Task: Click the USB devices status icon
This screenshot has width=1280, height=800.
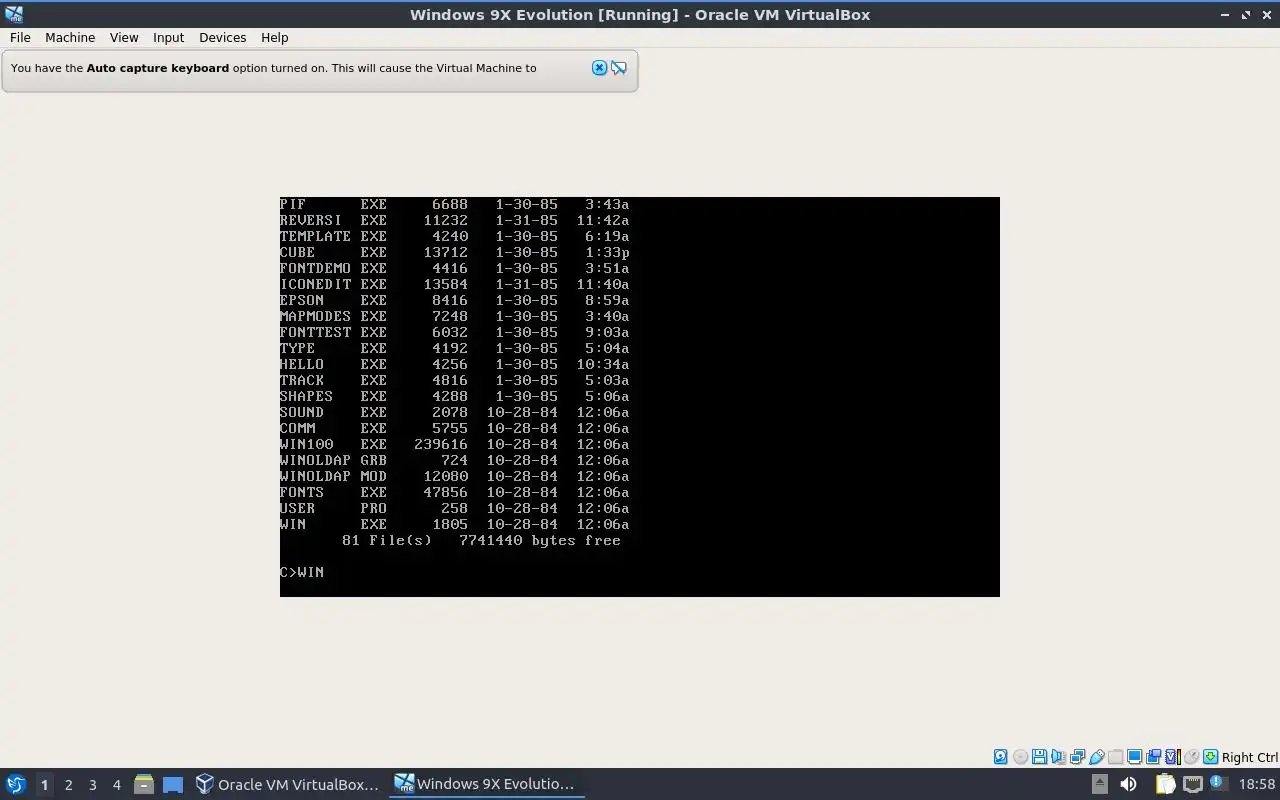Action: [1097, 757]
